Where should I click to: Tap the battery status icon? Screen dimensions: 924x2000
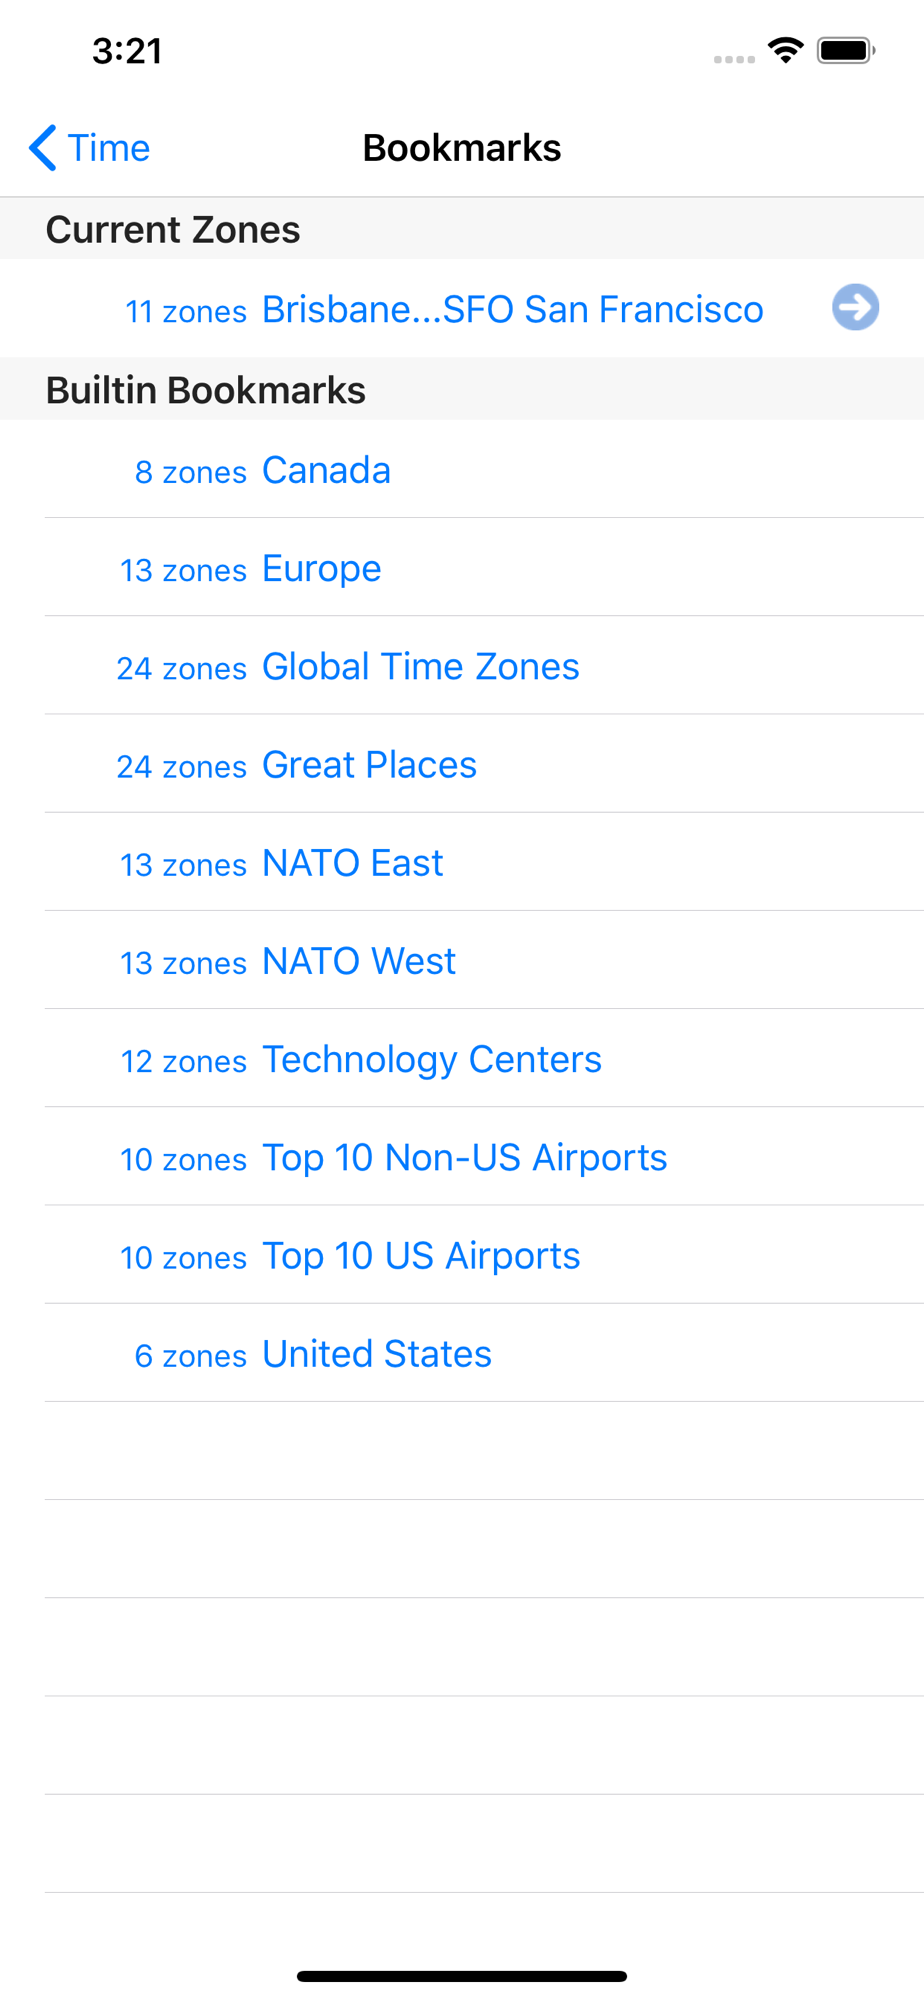845,50
